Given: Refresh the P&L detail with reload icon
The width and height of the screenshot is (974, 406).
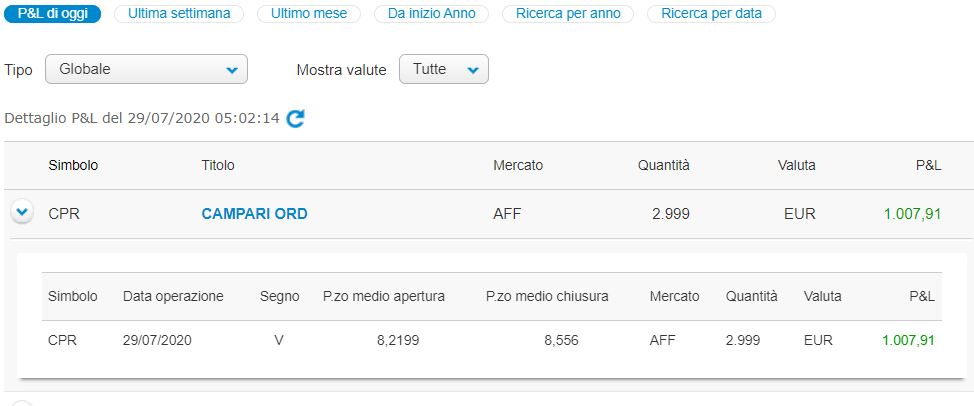Looking at the screenshot, I should (x=295, y=119).
